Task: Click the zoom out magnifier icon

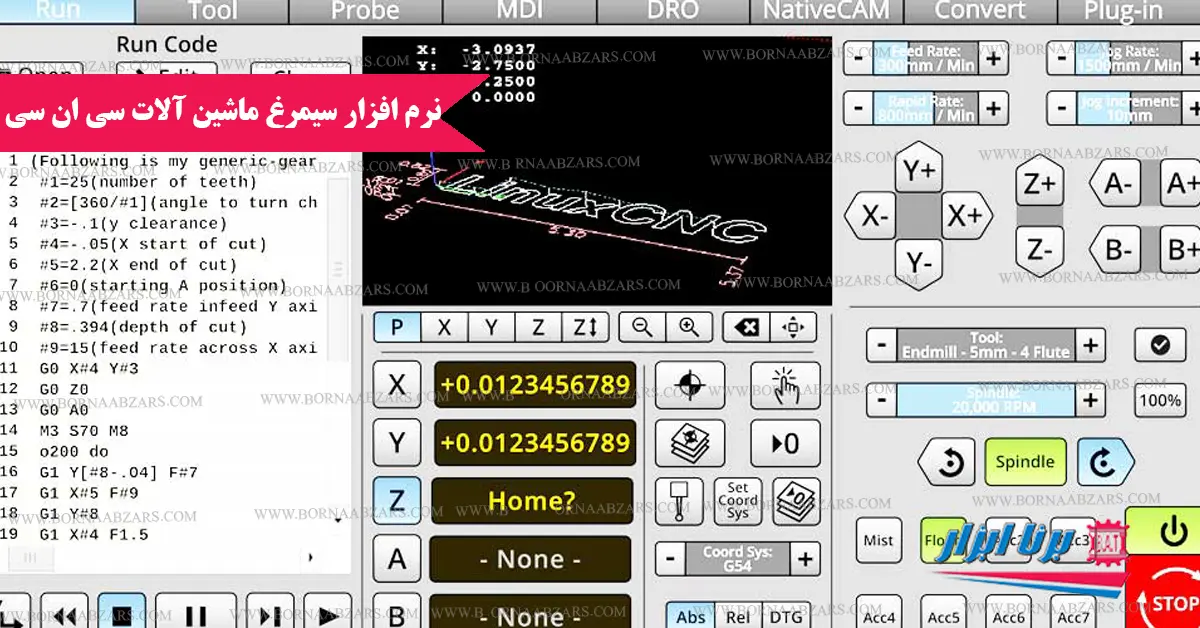Action: [x=642, y=327]
